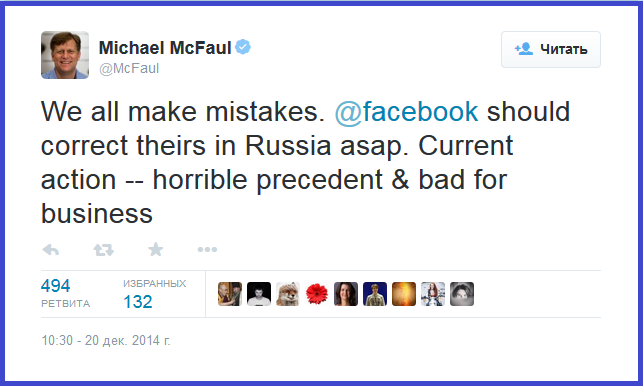Click the blue verified badge

(x=243, y=47)
